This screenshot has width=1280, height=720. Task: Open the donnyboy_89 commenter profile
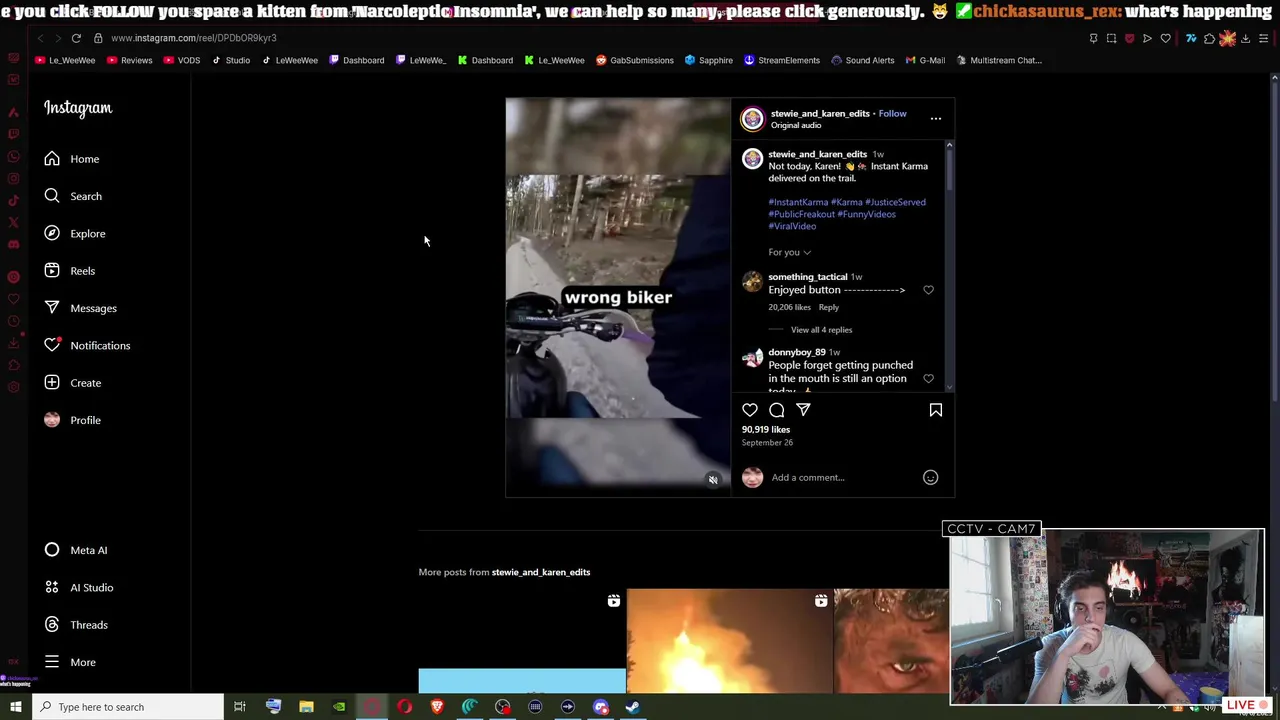tap(796, 352)
